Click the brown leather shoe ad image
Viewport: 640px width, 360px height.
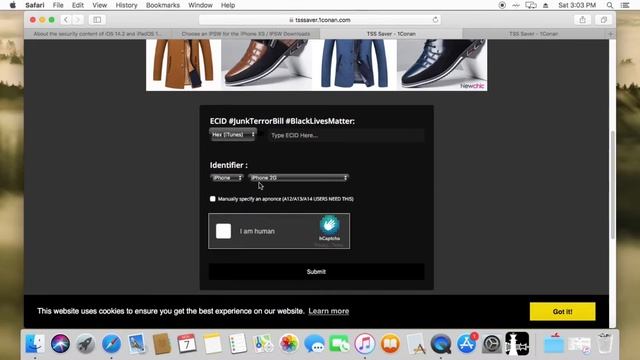[267, 64]
